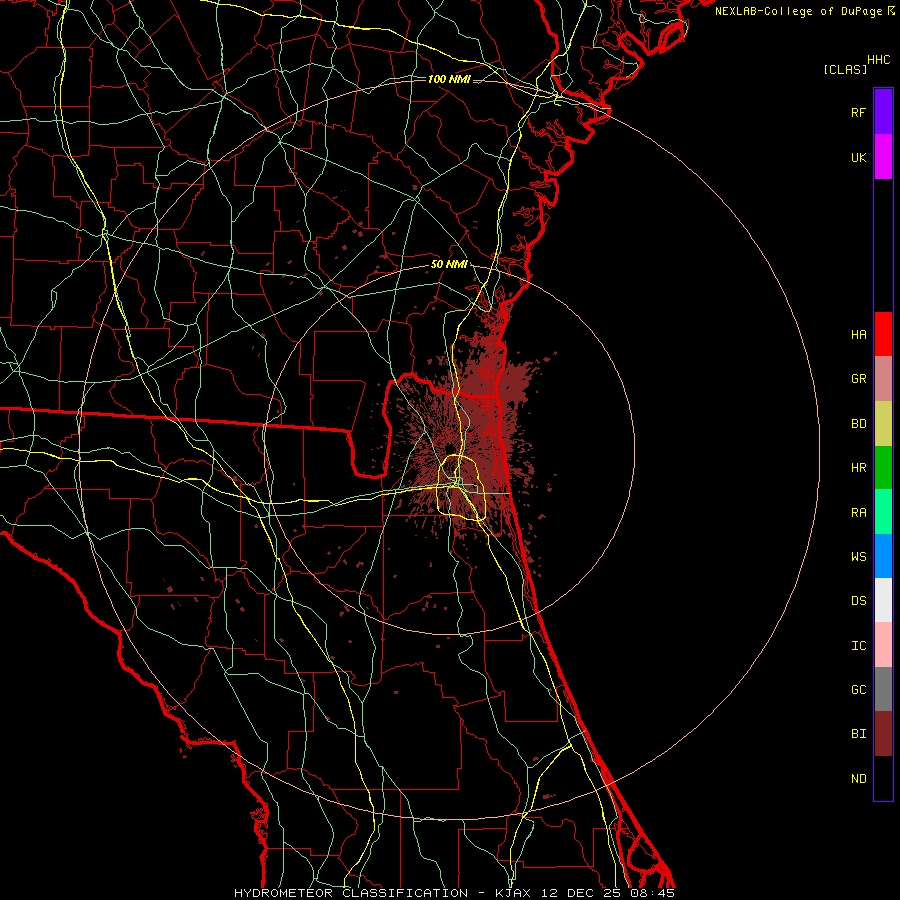Click the UK magenta legend swatch
Screen dimensions: 900x900
[883, 157]
